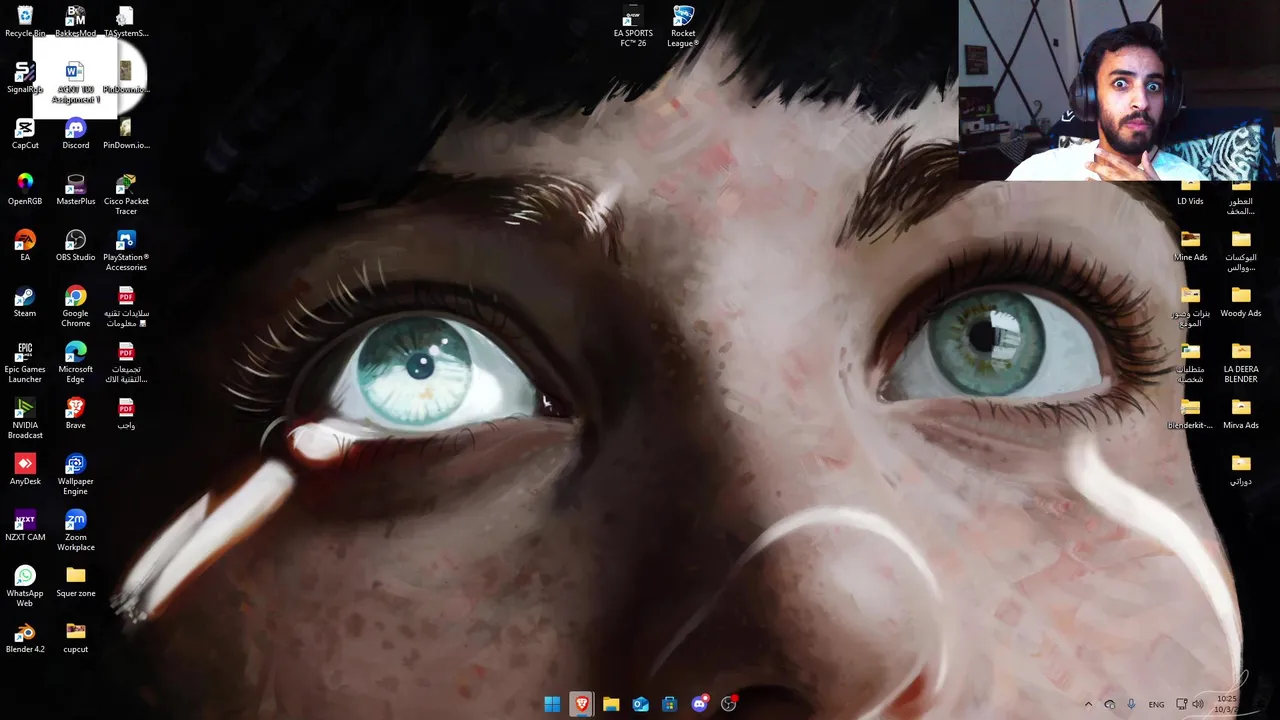Screen dimensions: 1280x720
Task: Open the واجب PDF file
Action: [125, 413]
